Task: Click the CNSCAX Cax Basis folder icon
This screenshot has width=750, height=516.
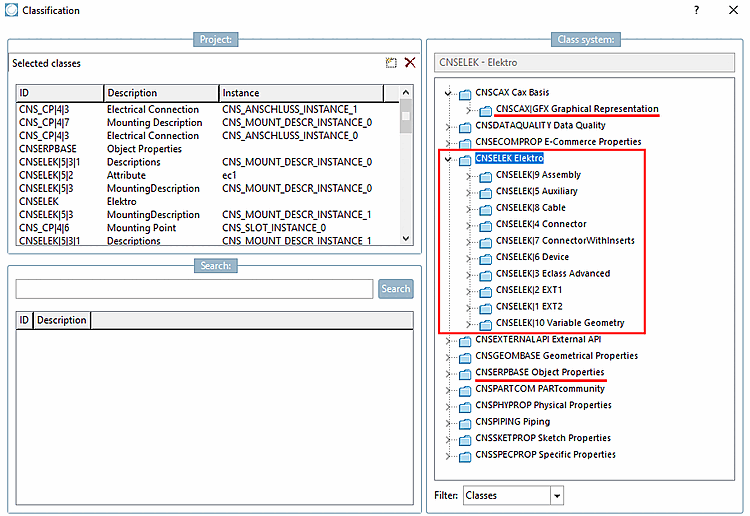Action: [465, 94]
